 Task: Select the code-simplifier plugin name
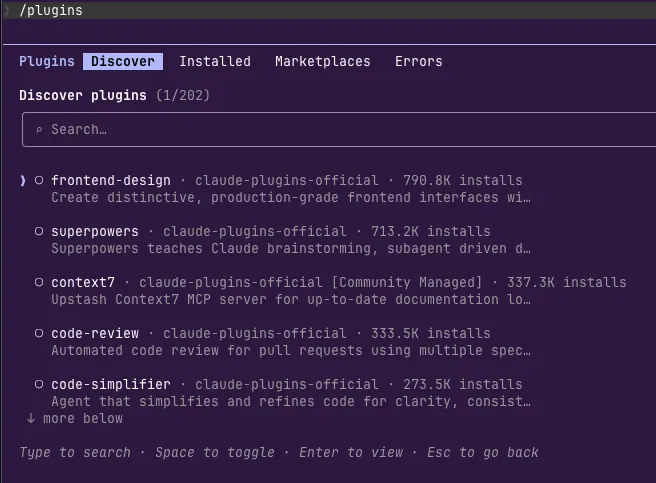pyautogui.click(x=111, y=384)
